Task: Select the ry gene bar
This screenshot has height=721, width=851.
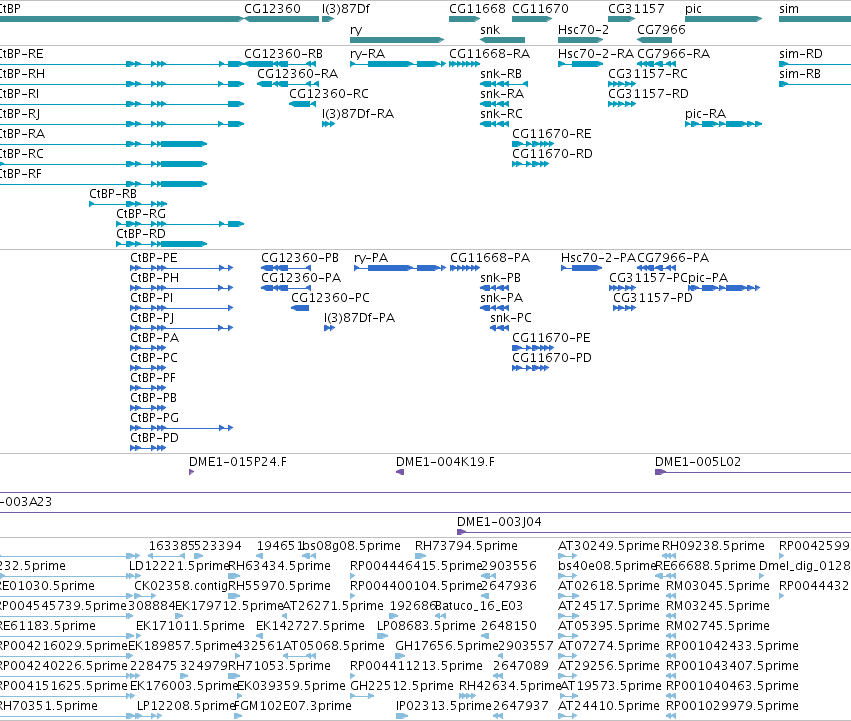Action: click(397, 40)
